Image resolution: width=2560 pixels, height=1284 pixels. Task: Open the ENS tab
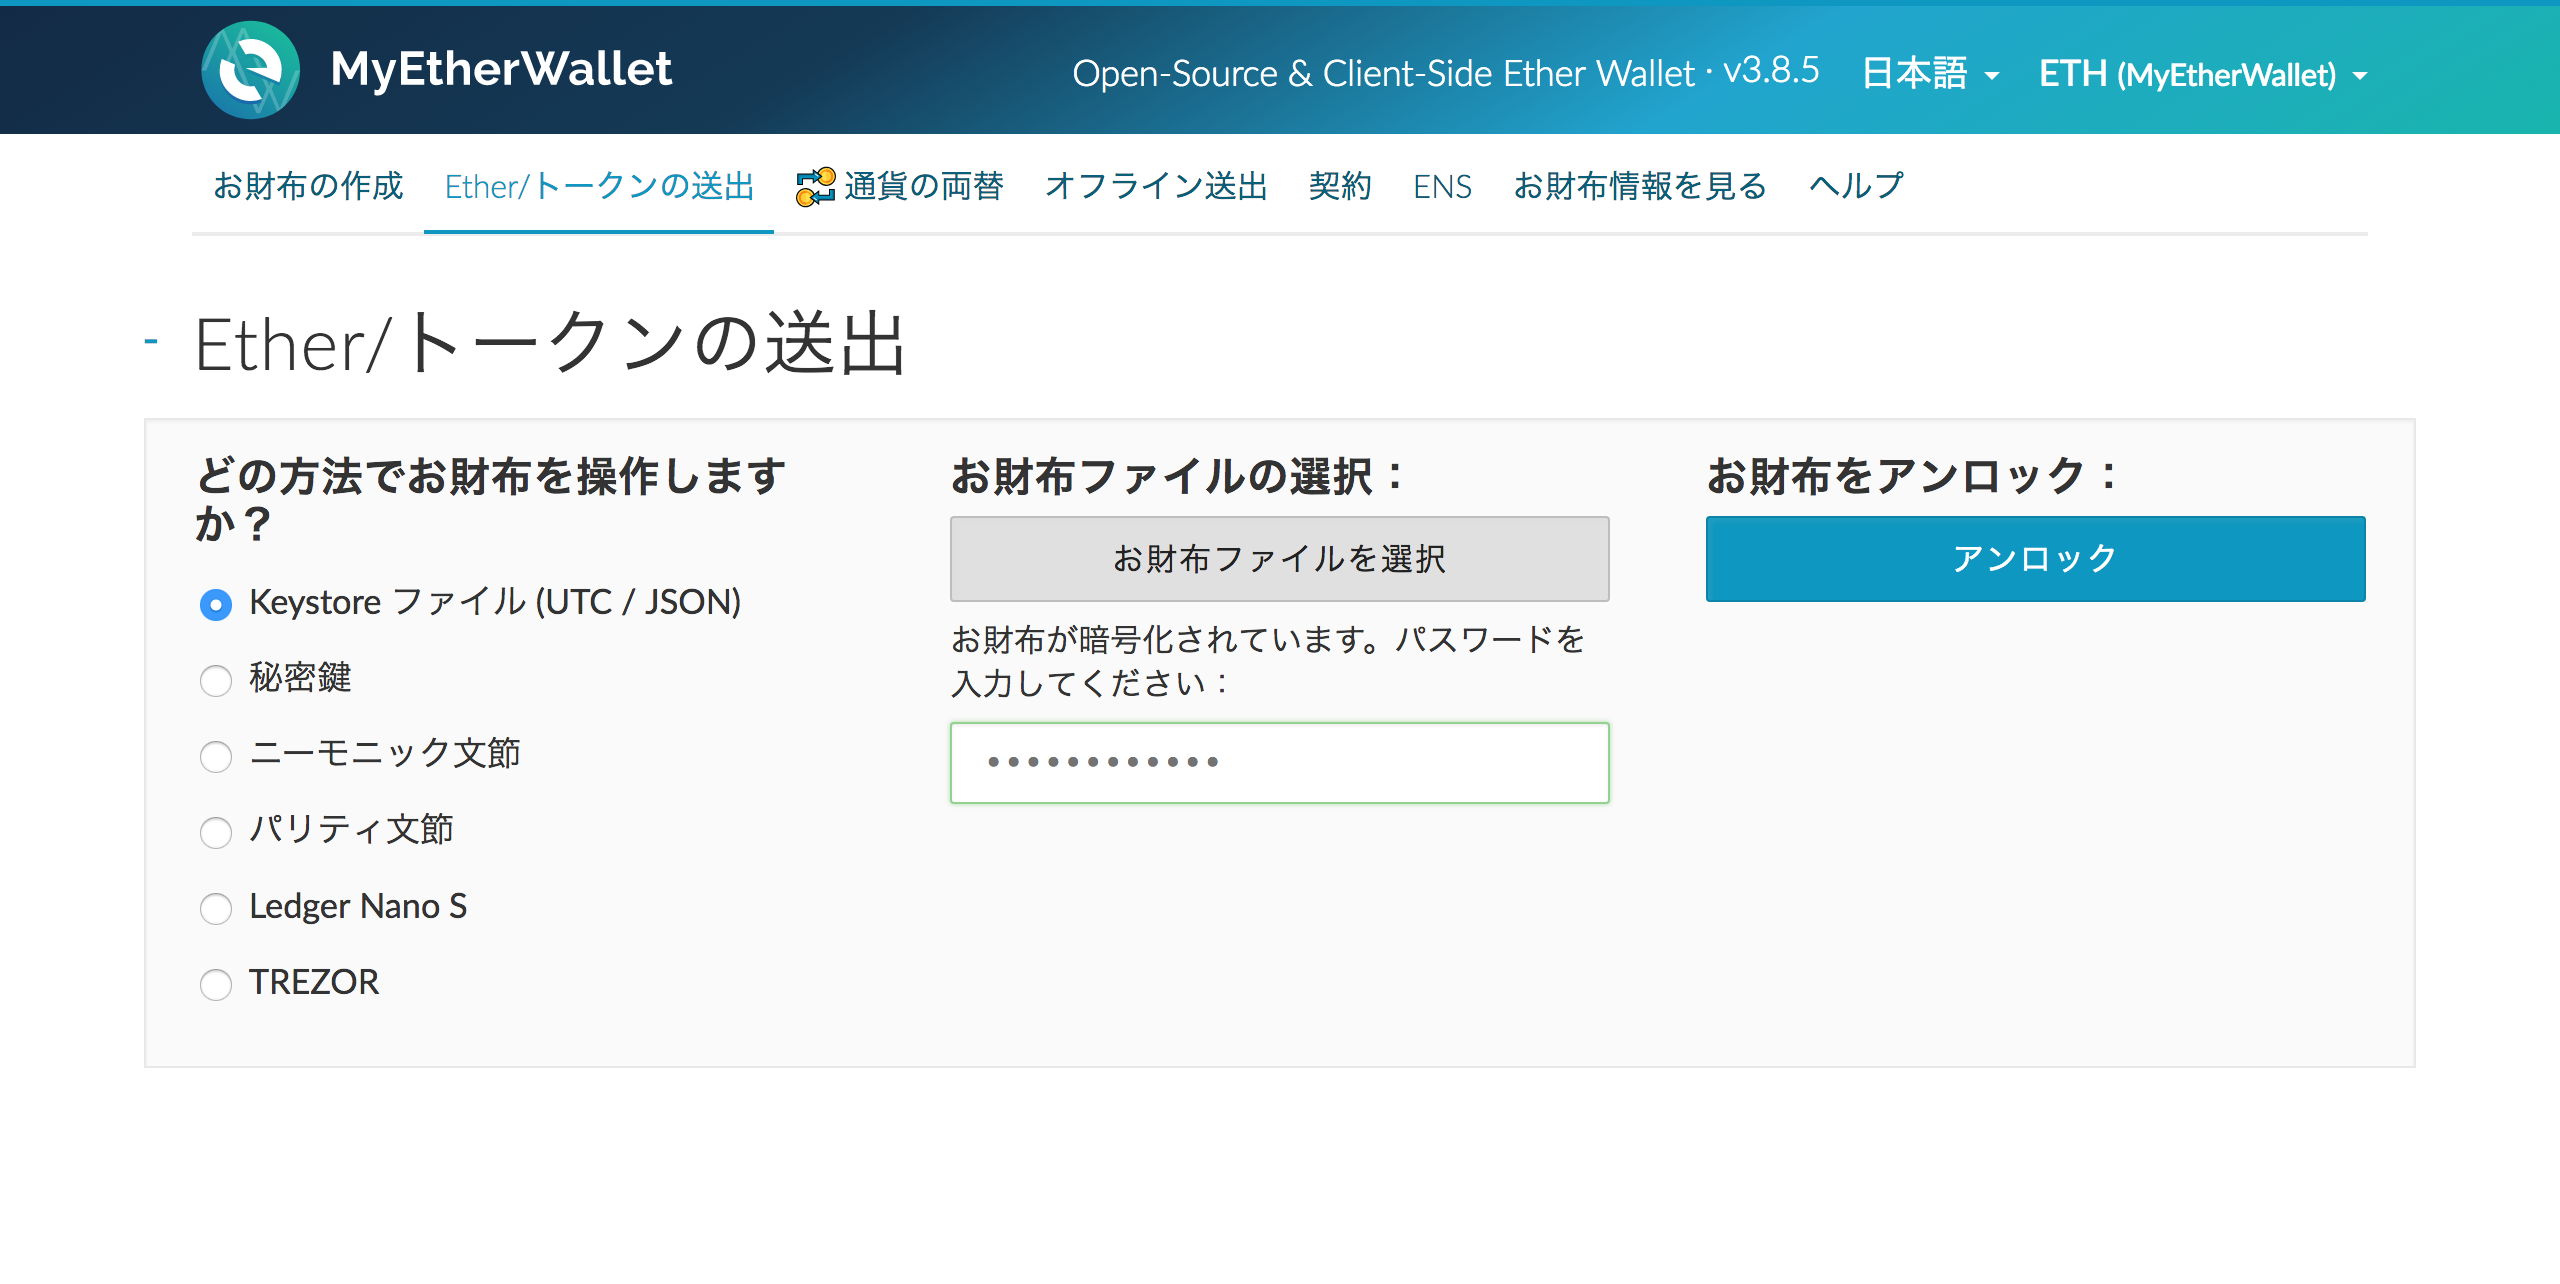1442,186
